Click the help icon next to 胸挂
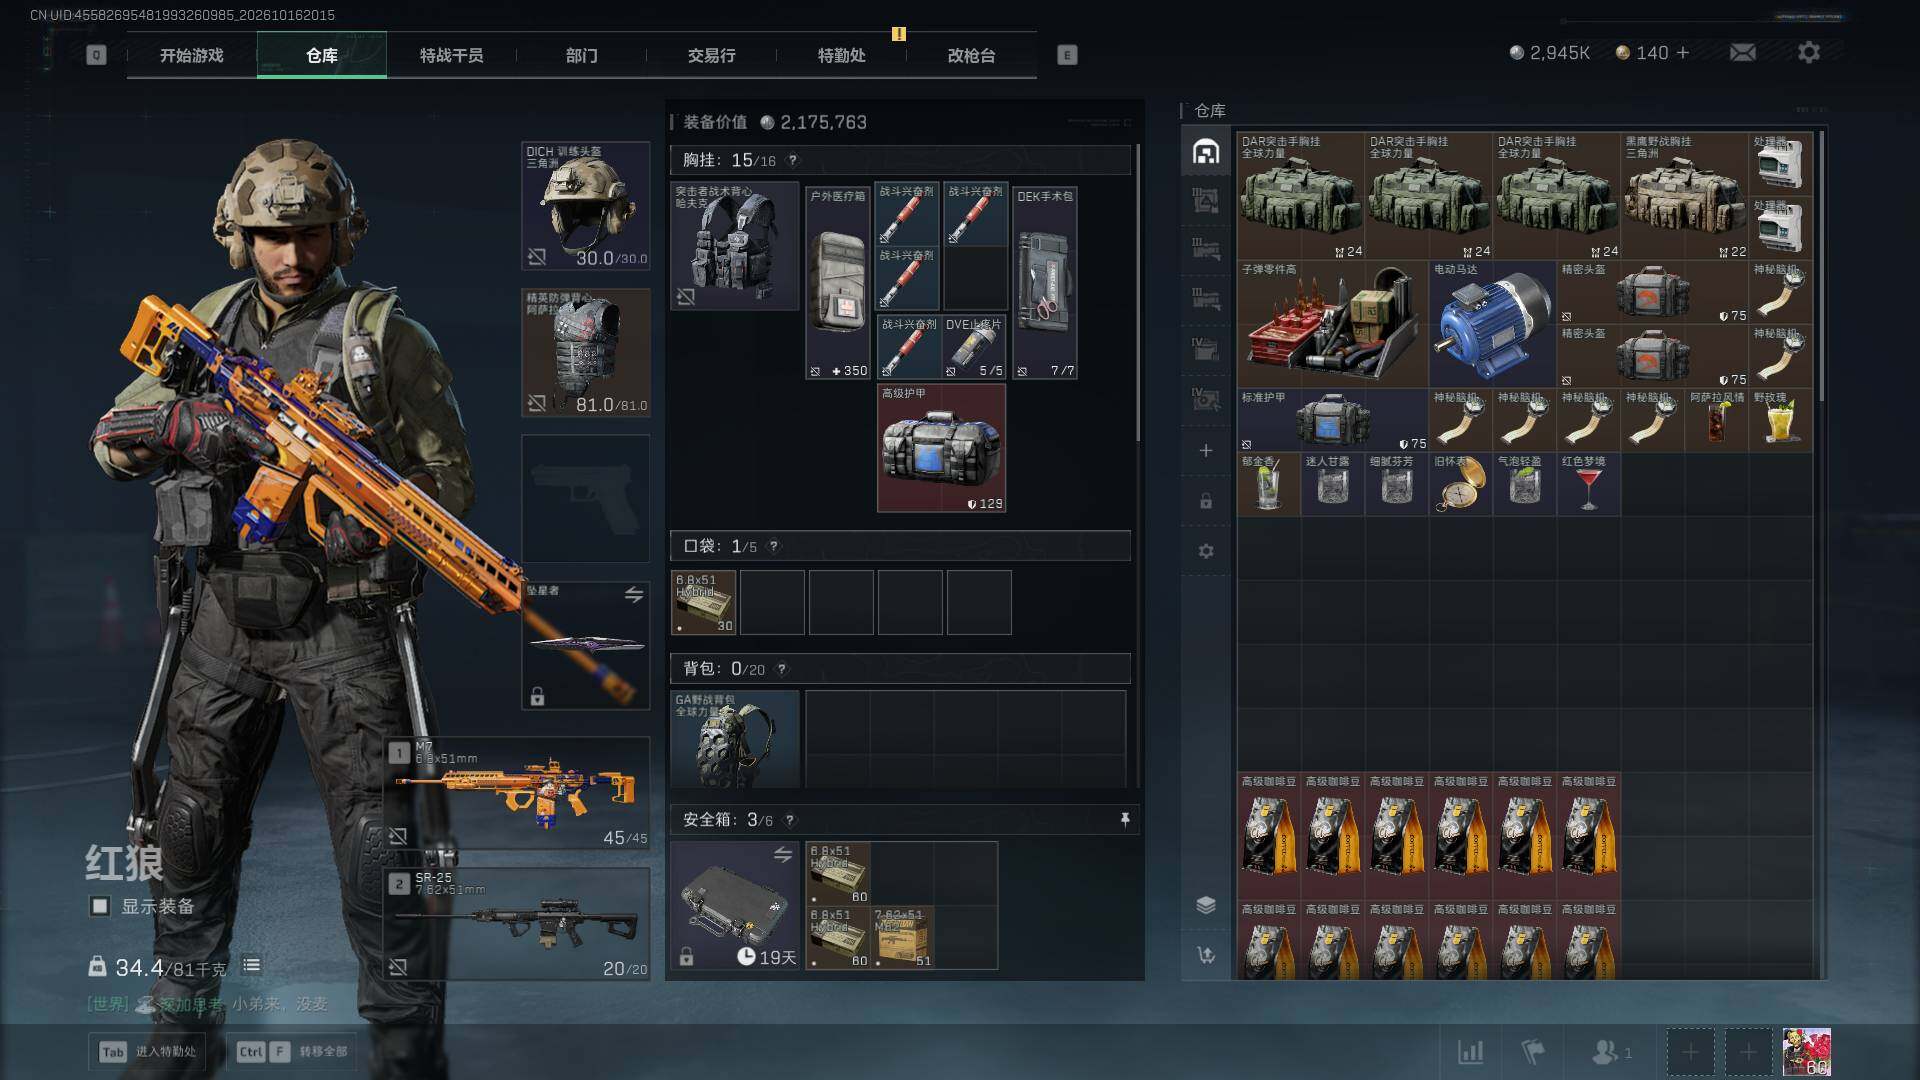 click(x=793, y=160)
